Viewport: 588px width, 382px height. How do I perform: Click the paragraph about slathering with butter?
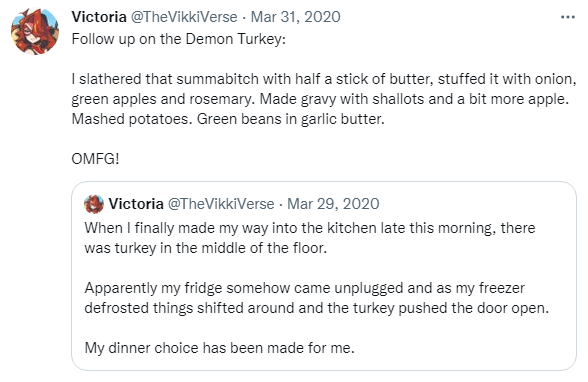tap(324, 99)
